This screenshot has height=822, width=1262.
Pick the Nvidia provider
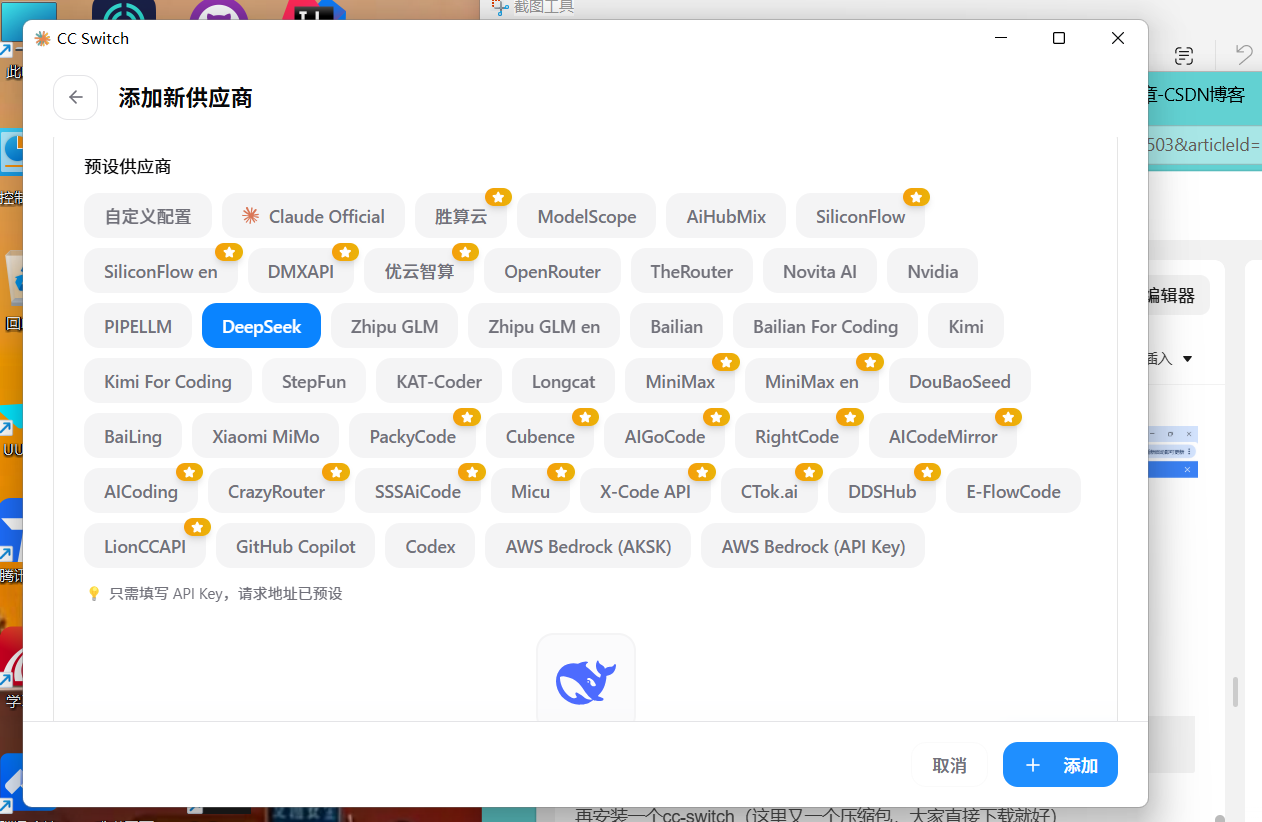click(933, 271)
